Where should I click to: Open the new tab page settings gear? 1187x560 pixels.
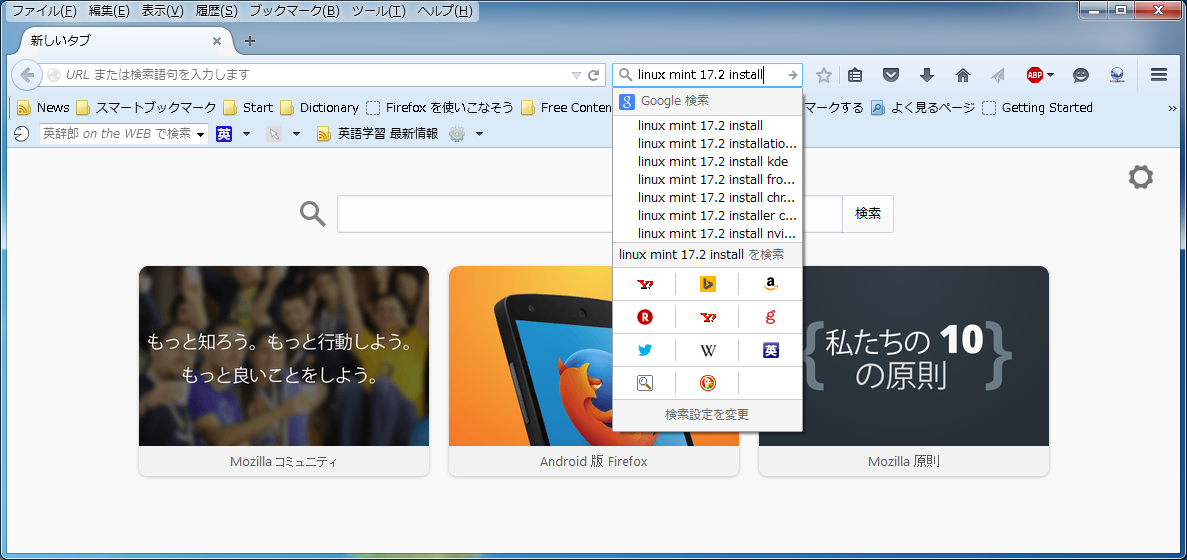click(1141, 178)
